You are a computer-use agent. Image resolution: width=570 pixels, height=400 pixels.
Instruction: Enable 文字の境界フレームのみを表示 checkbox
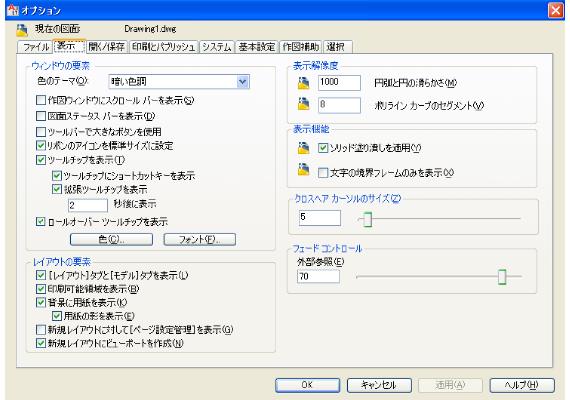tap(323, 172)
